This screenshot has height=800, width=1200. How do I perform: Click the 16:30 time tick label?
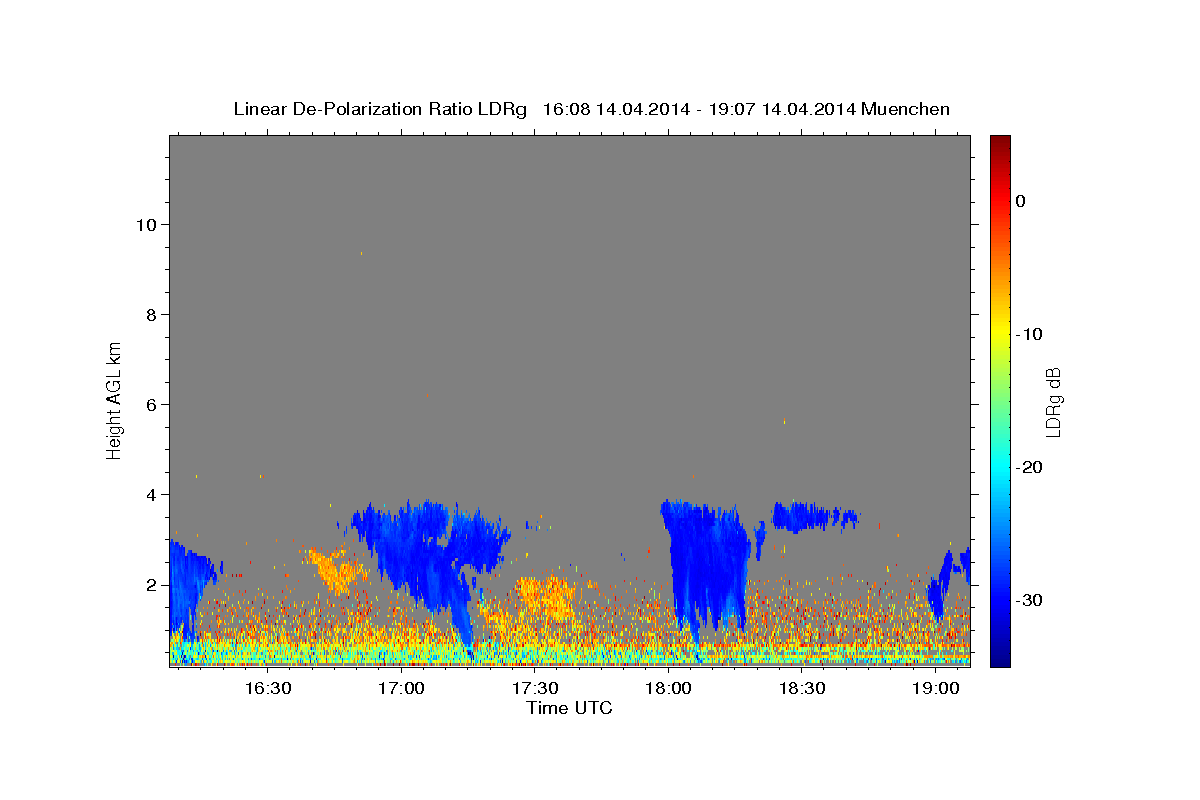(268, 689)
